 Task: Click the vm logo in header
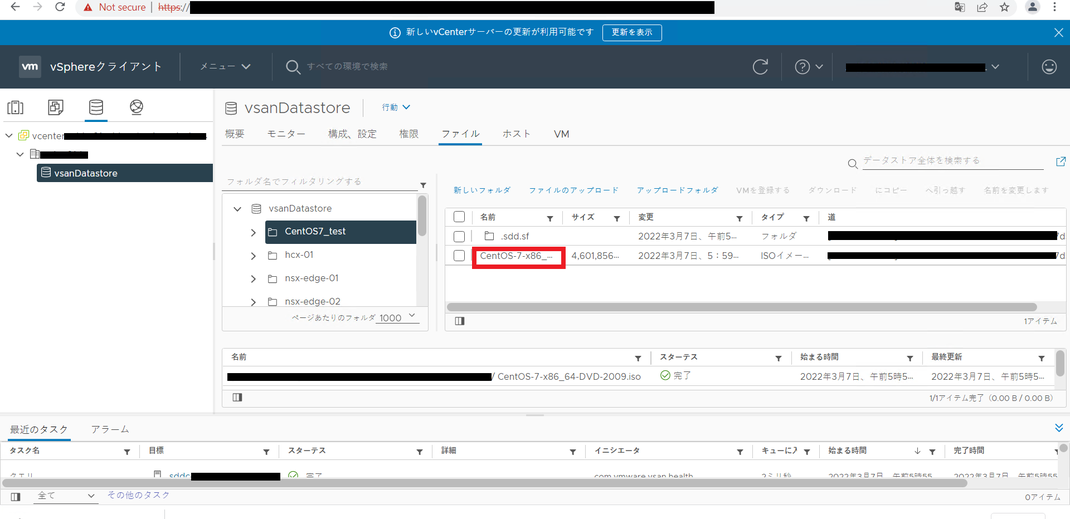click(29, 67)
